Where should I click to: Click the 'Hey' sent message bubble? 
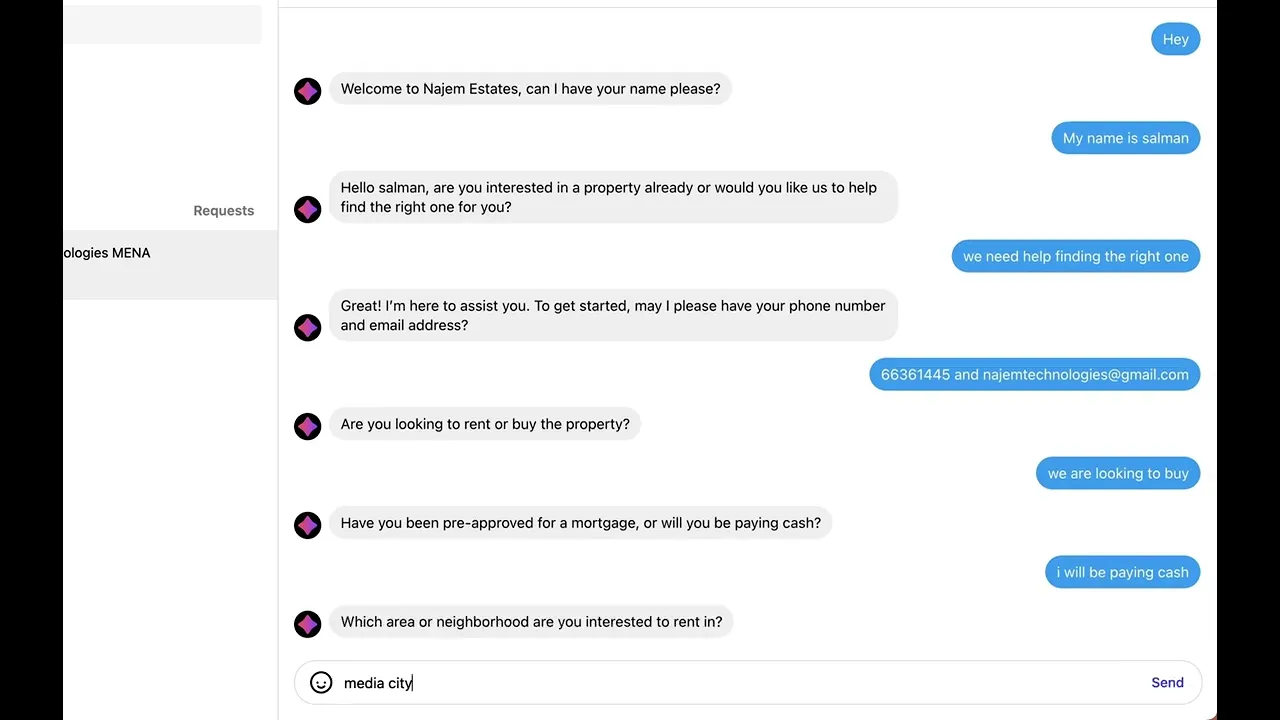pos(1175,39)
